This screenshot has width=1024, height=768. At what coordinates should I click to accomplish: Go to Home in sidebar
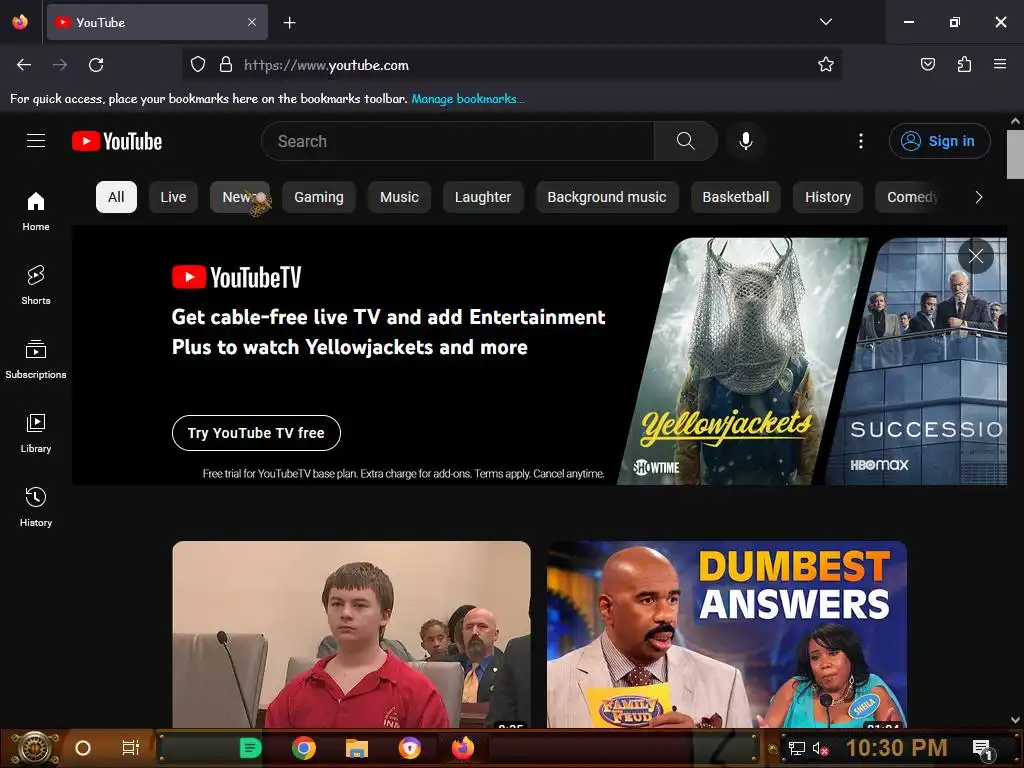coord(36,212)
